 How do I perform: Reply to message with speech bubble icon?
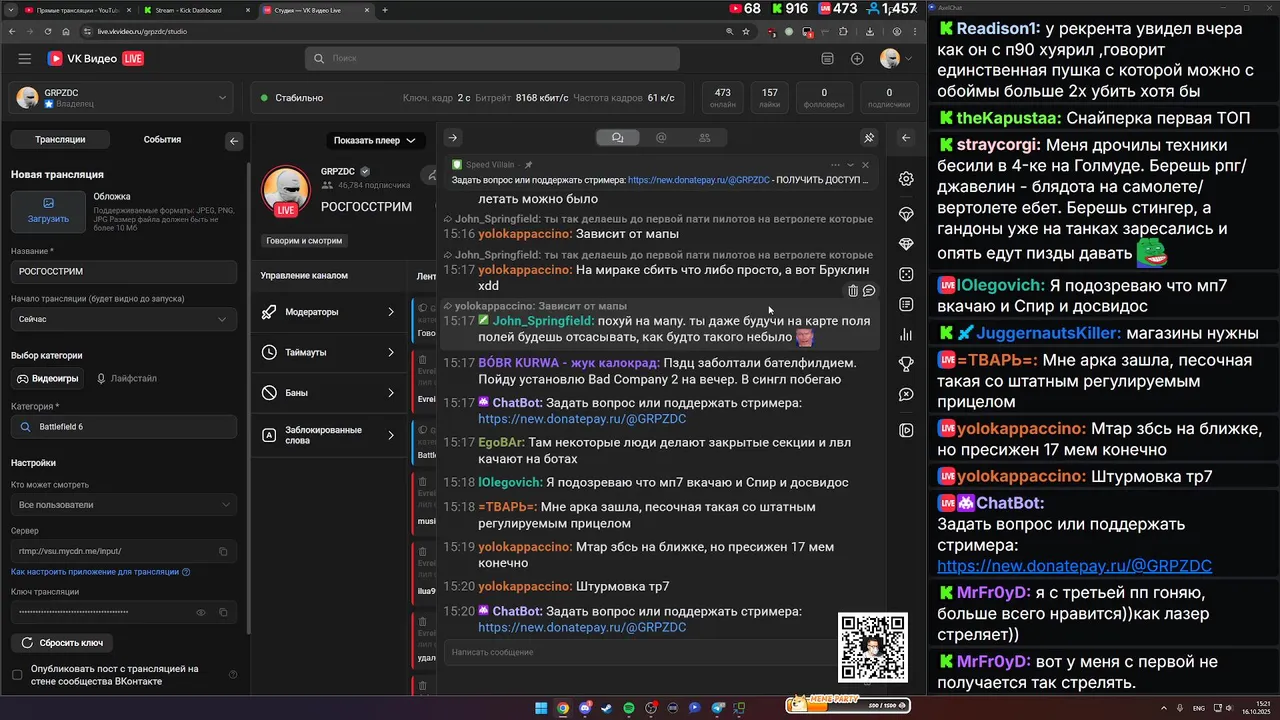point(869,291)
